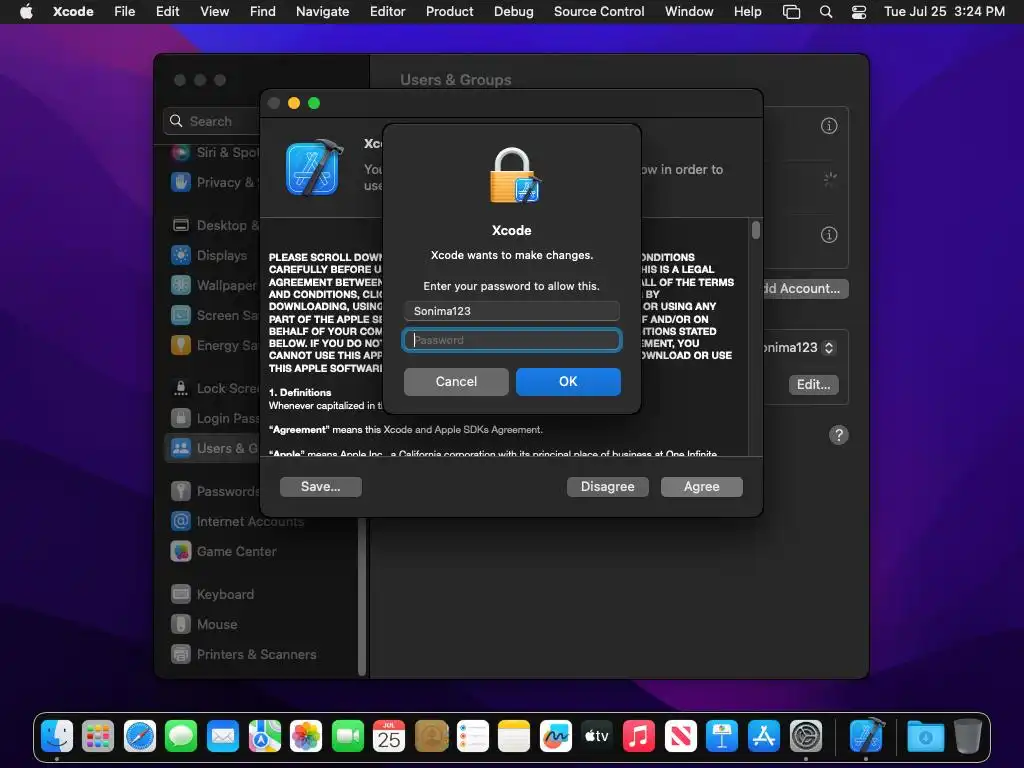Open Control Center in the menu bar

coord(859,12)
